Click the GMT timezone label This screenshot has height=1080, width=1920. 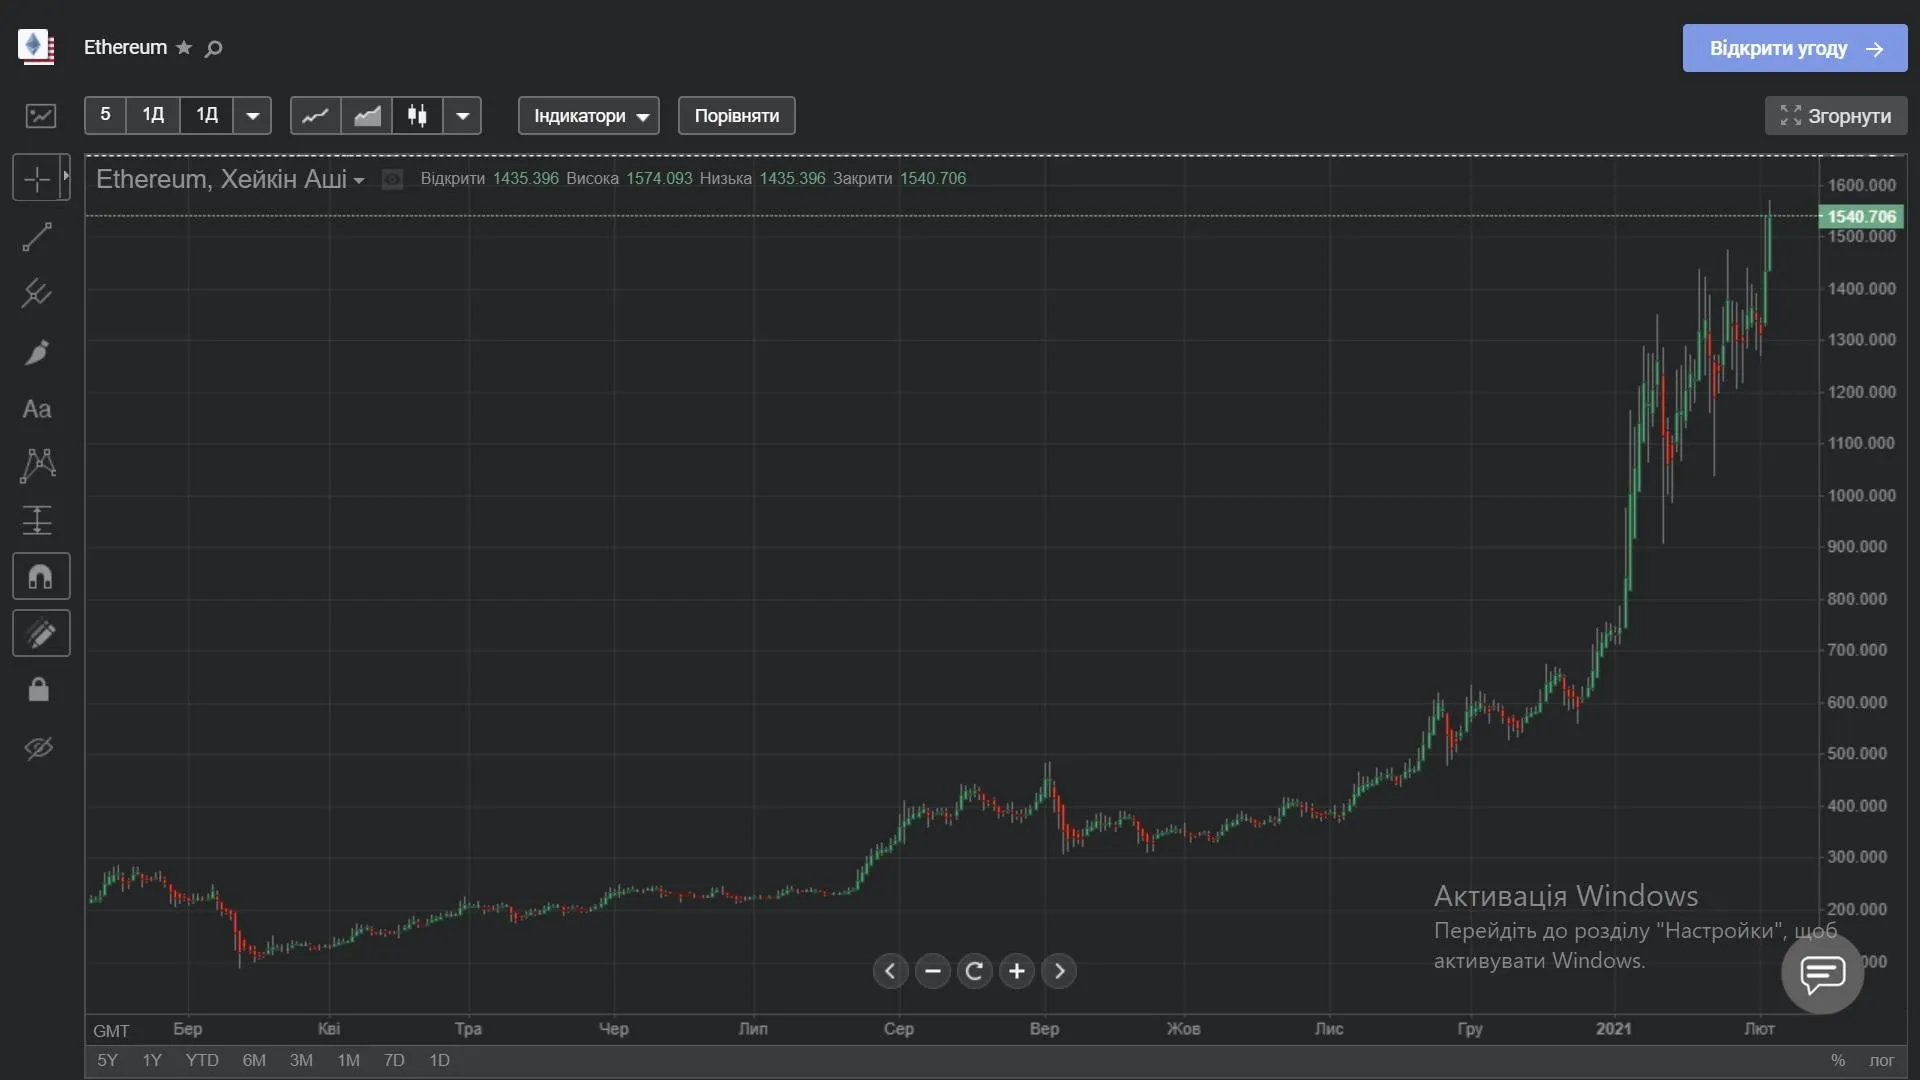[x=111, y=1031]
